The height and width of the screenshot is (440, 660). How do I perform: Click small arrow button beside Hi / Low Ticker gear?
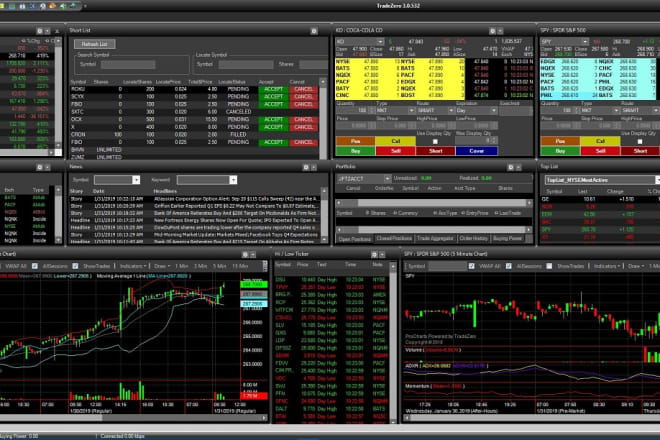pos(382,255)
